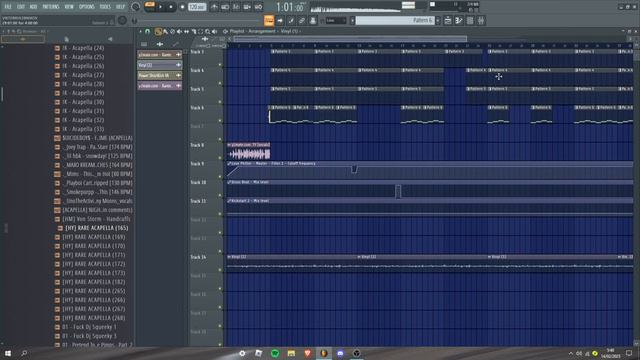Toggle wait for input recording

click(x=225, y=7)
